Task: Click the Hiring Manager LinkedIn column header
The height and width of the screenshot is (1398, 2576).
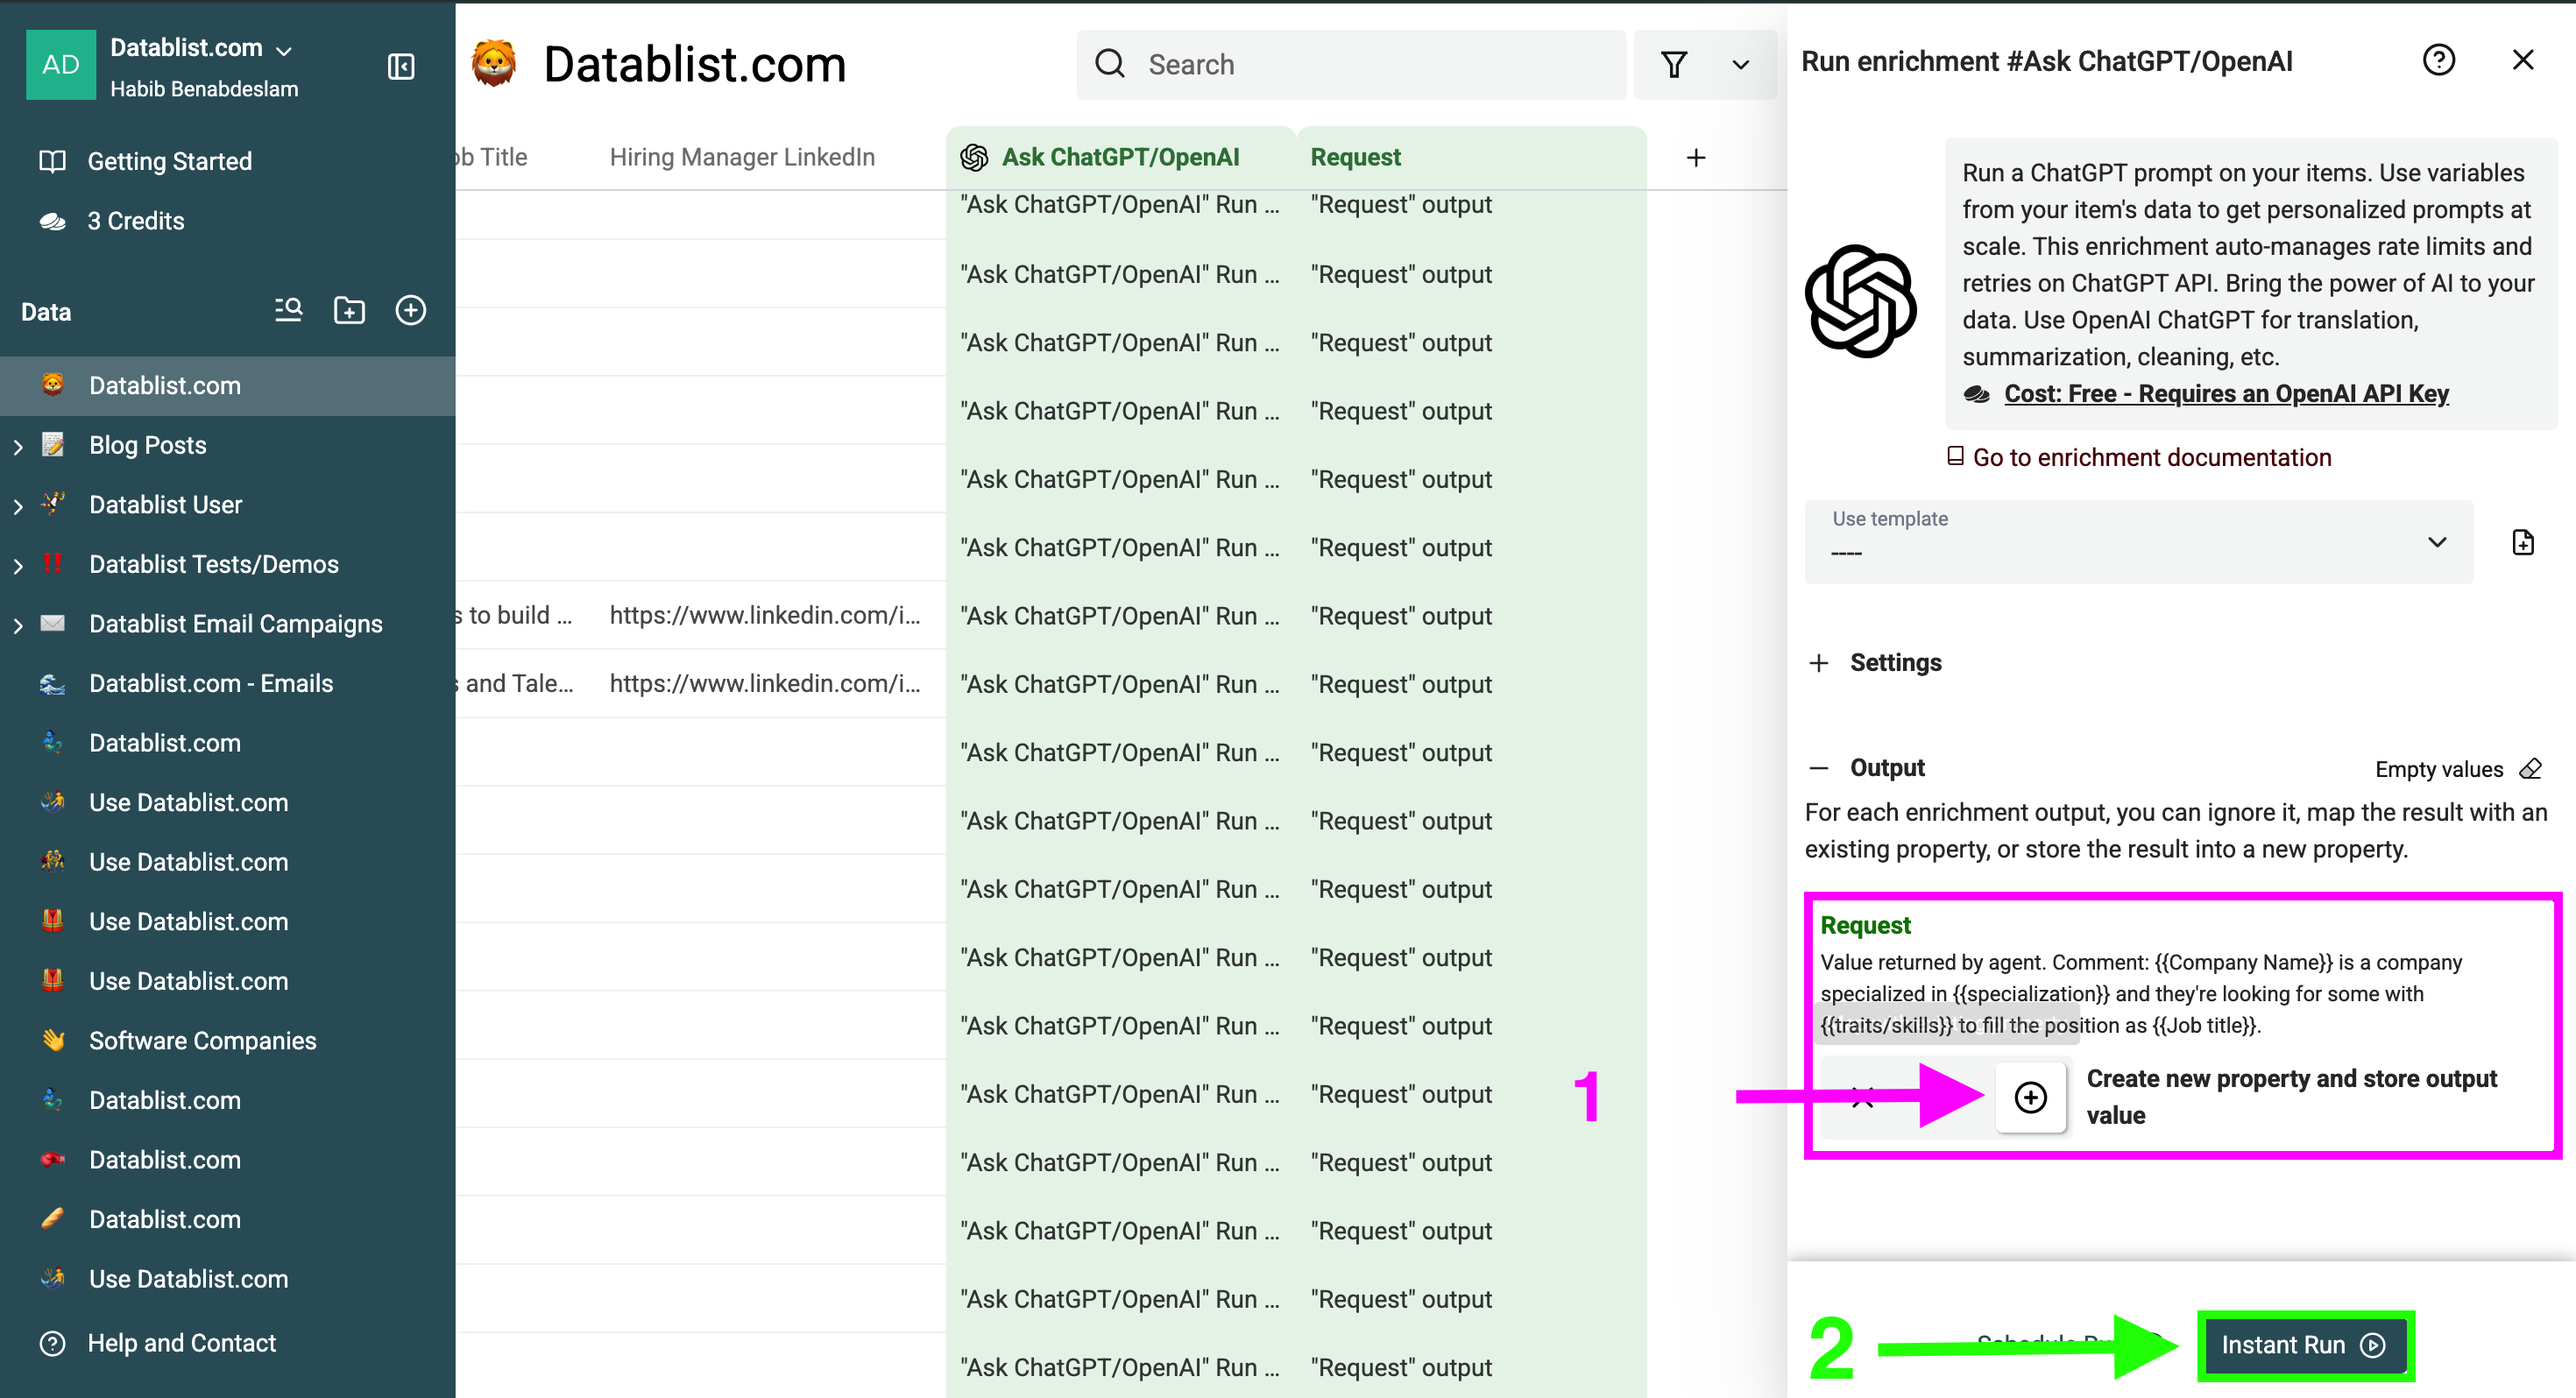Action: tap(742, 157)
